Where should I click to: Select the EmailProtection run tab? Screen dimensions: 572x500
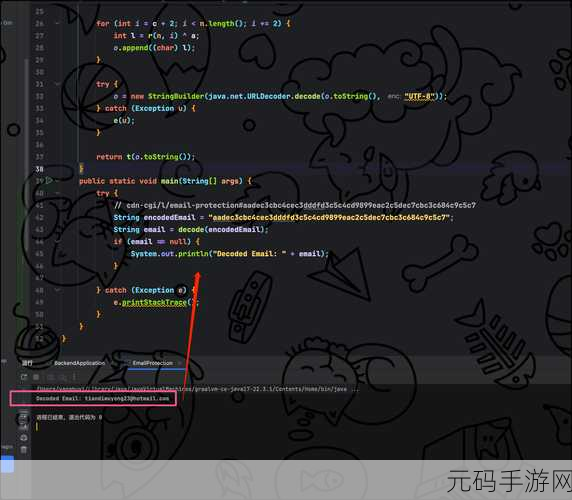click(x=152, y=363)
